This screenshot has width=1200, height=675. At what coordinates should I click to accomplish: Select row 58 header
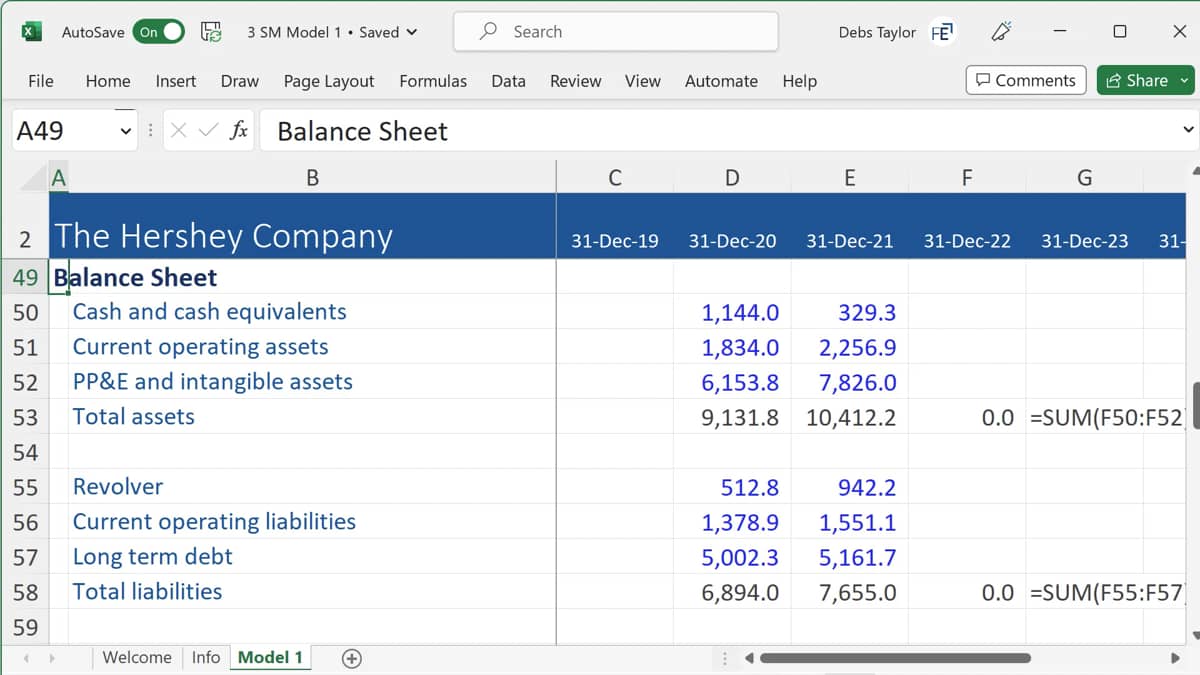tap(24, 592)
